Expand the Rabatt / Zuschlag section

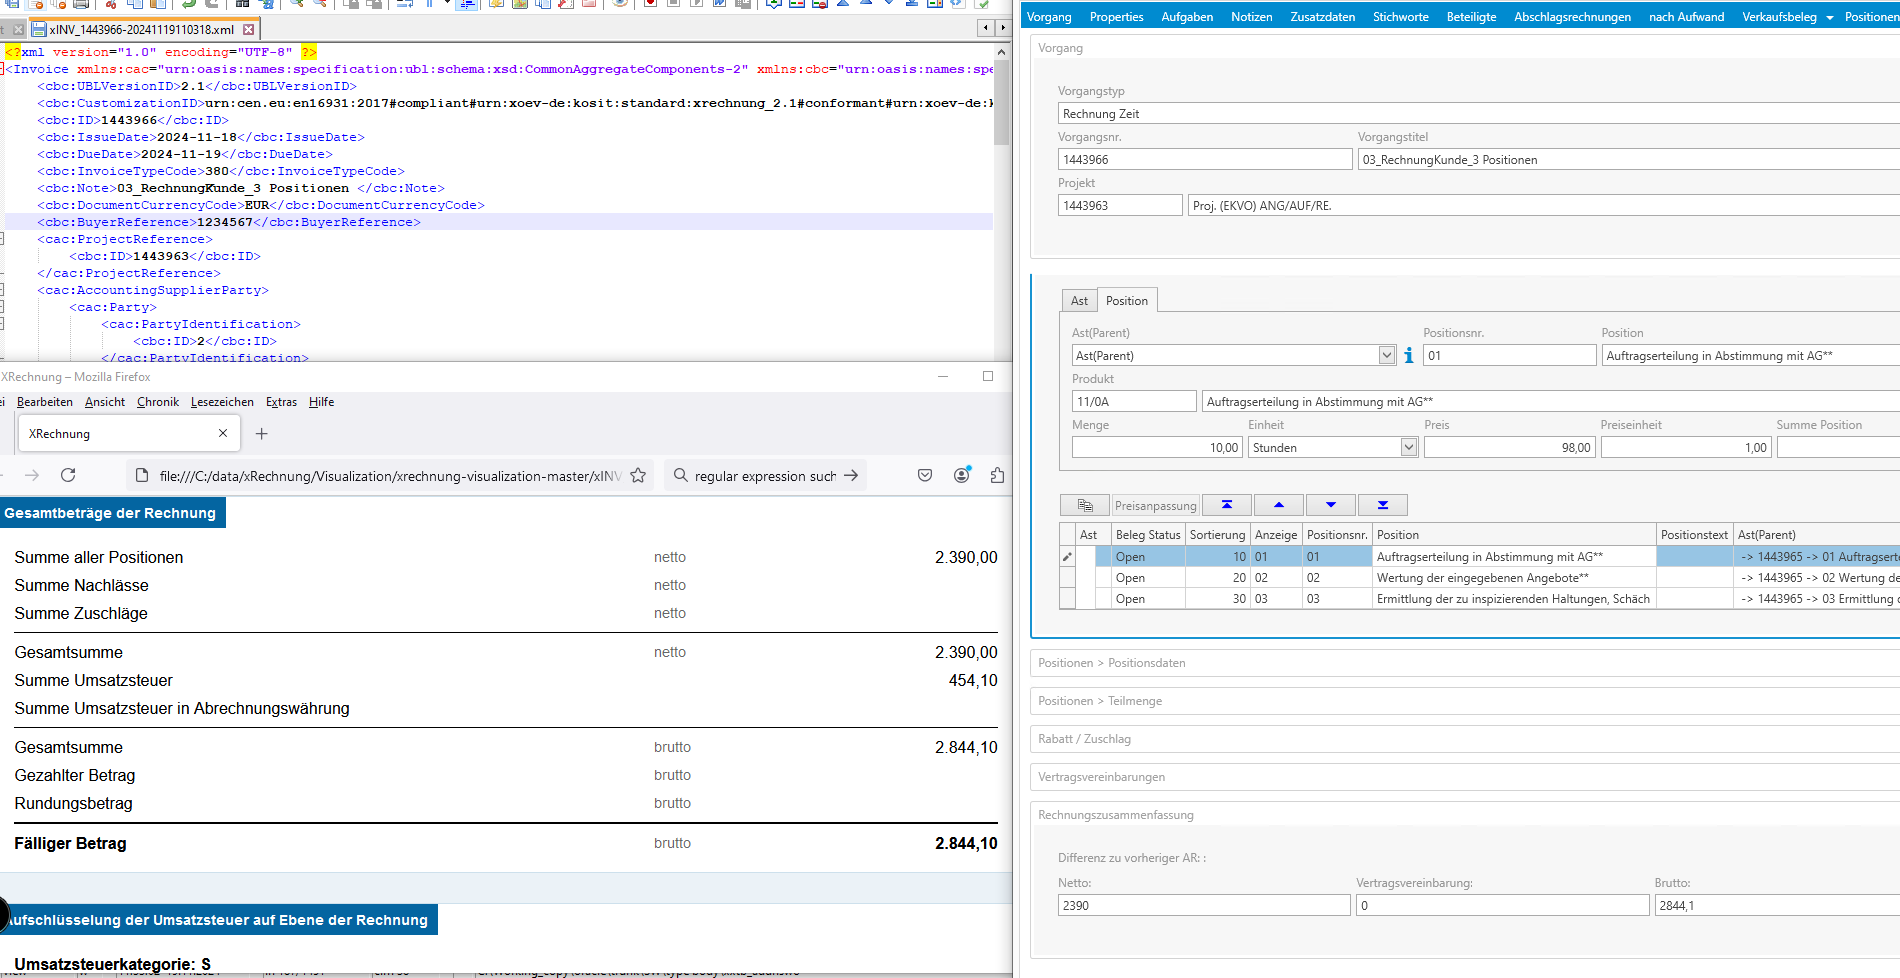tap(1084, 739)
